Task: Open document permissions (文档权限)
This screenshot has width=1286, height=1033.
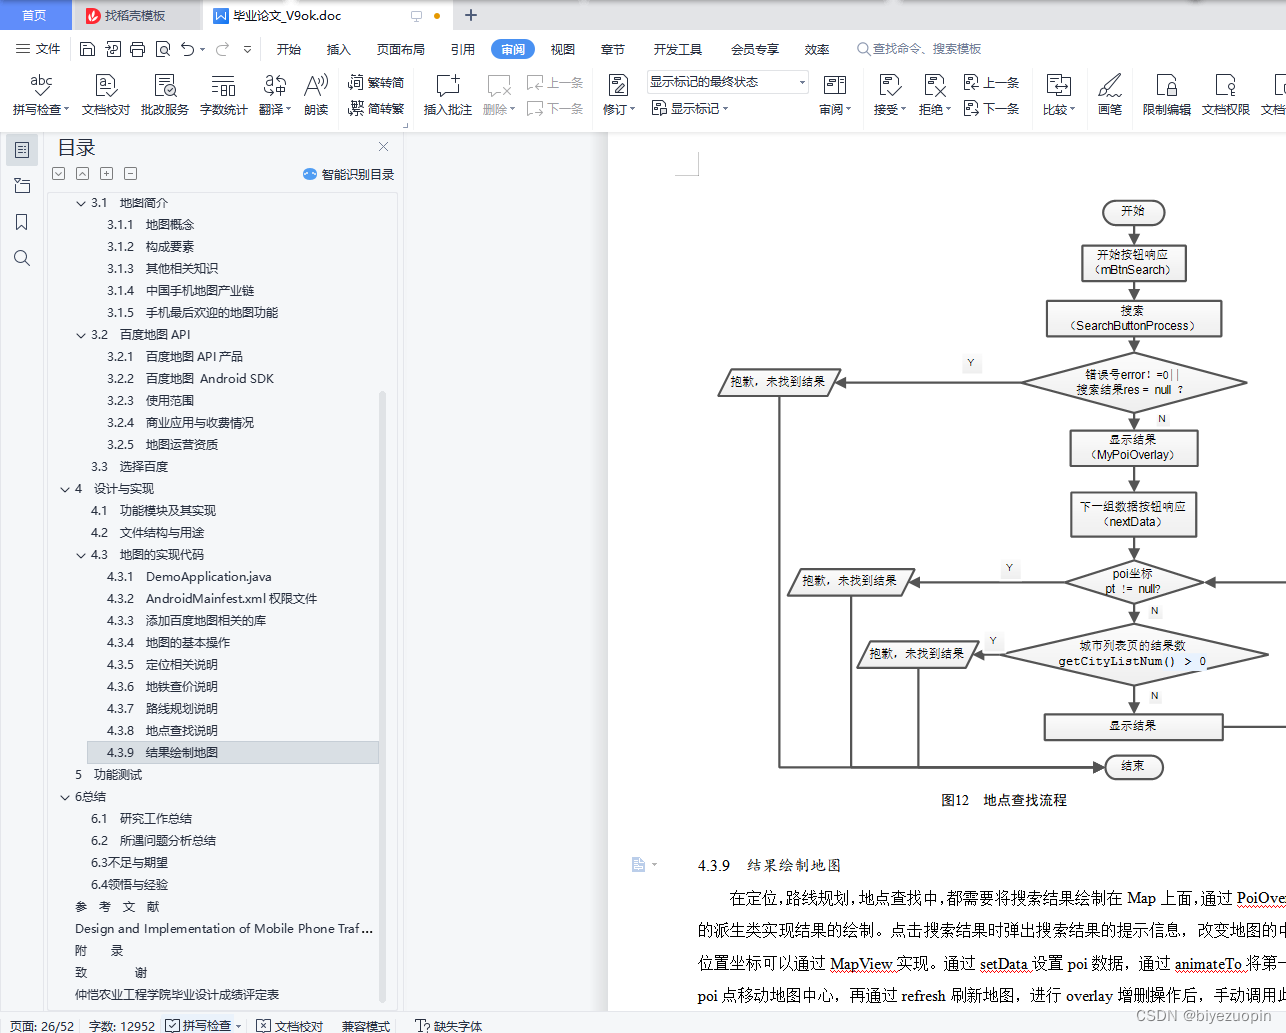Action: [1225, 95]
